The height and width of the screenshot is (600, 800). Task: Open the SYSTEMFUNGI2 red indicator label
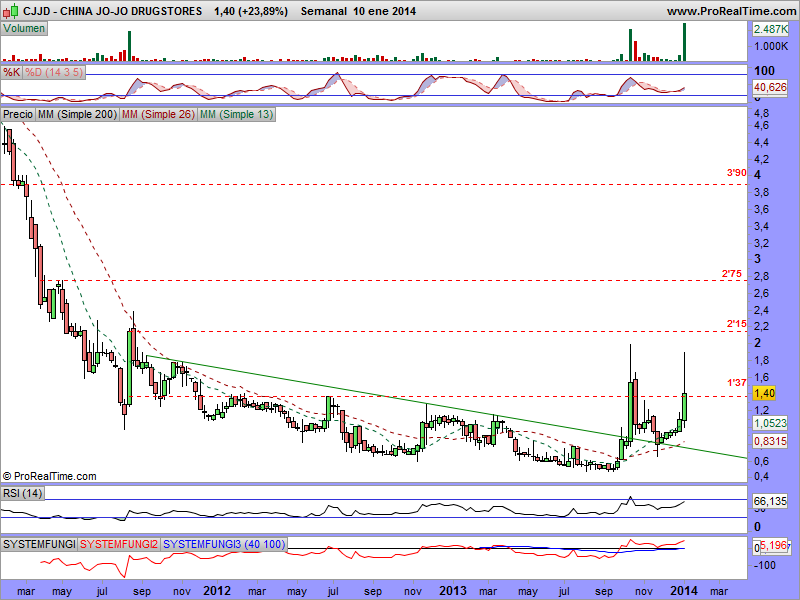coord(119,544)
